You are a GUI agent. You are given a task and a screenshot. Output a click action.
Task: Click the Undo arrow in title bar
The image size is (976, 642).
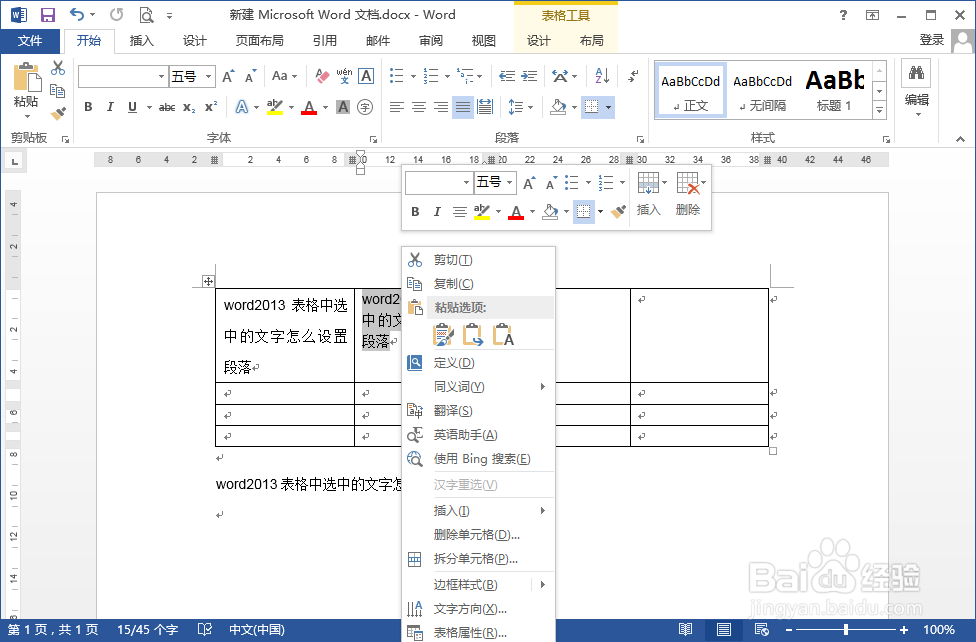point(77,14)
